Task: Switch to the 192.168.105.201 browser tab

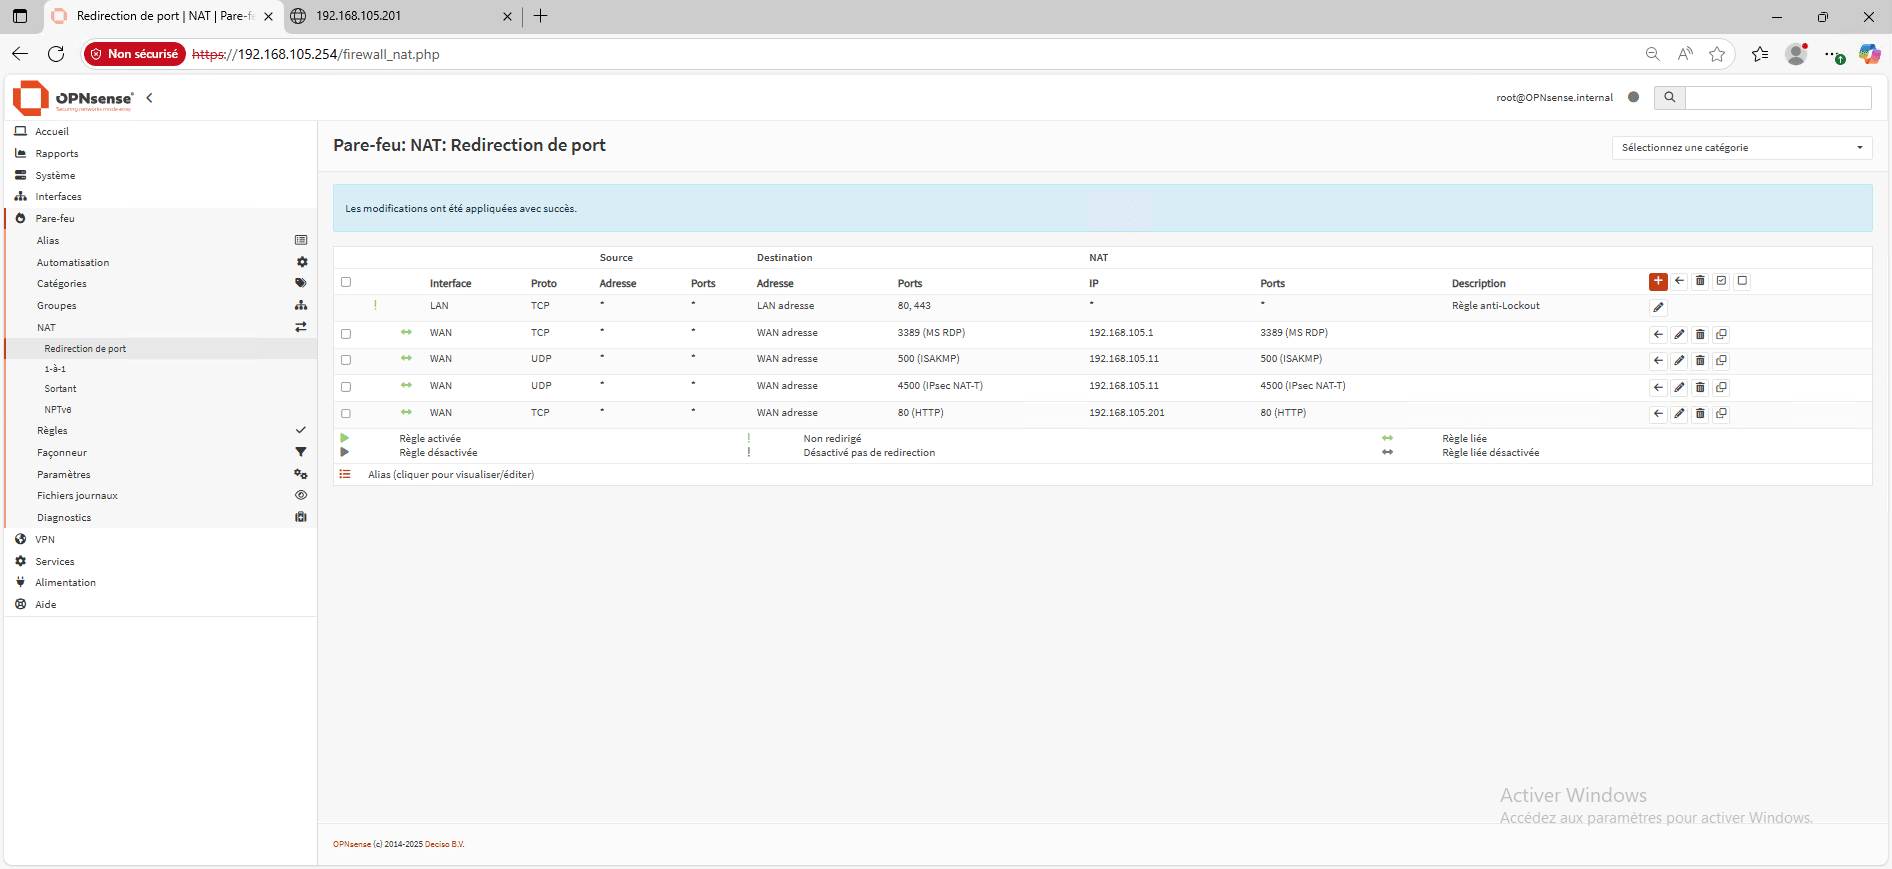Action: click(x=400, y=16)
